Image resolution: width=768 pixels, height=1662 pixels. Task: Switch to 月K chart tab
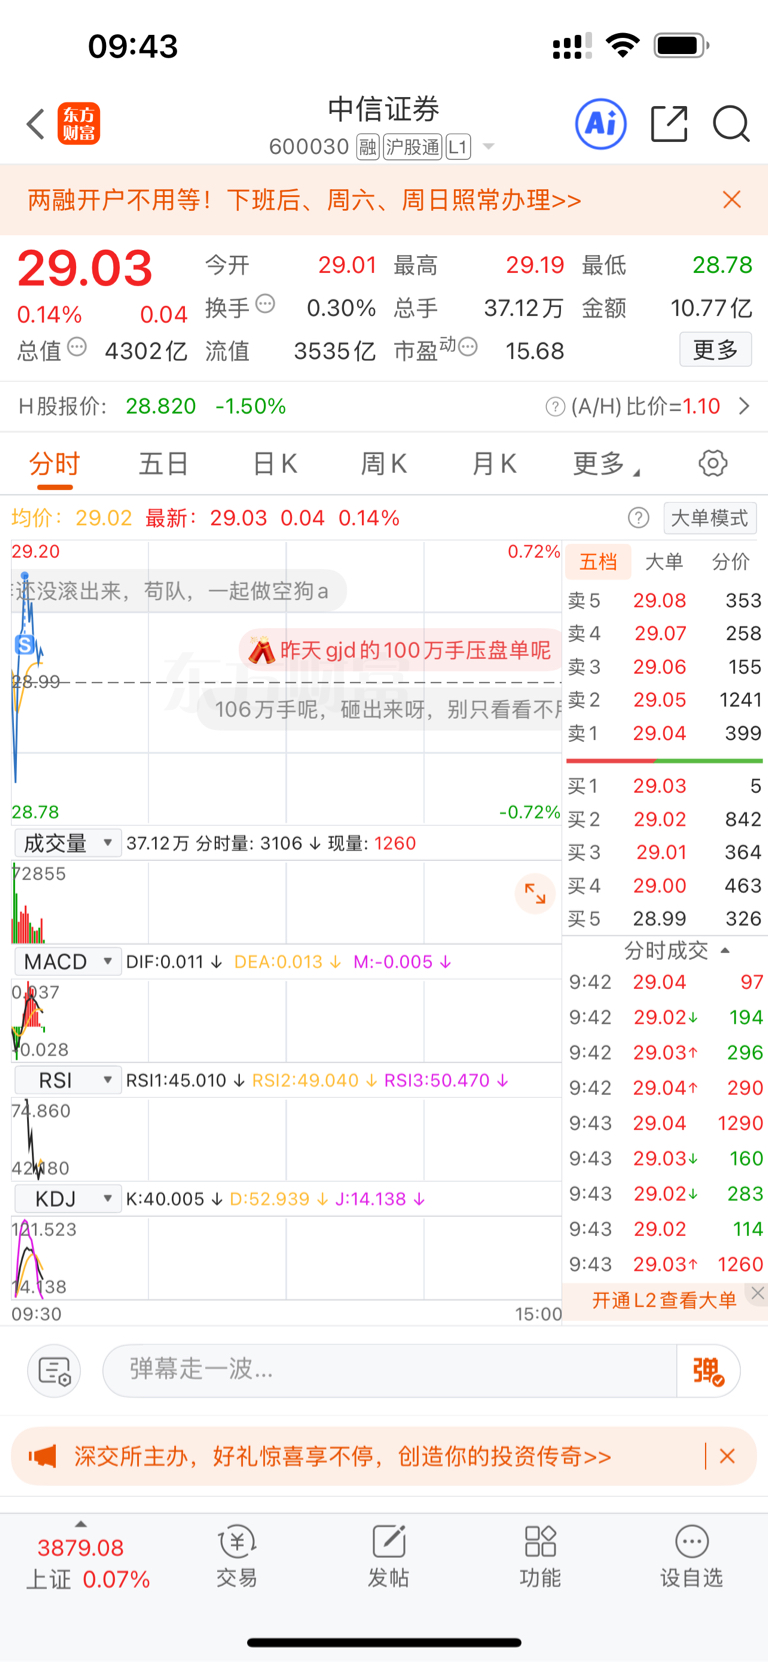[x=494, y=464]
